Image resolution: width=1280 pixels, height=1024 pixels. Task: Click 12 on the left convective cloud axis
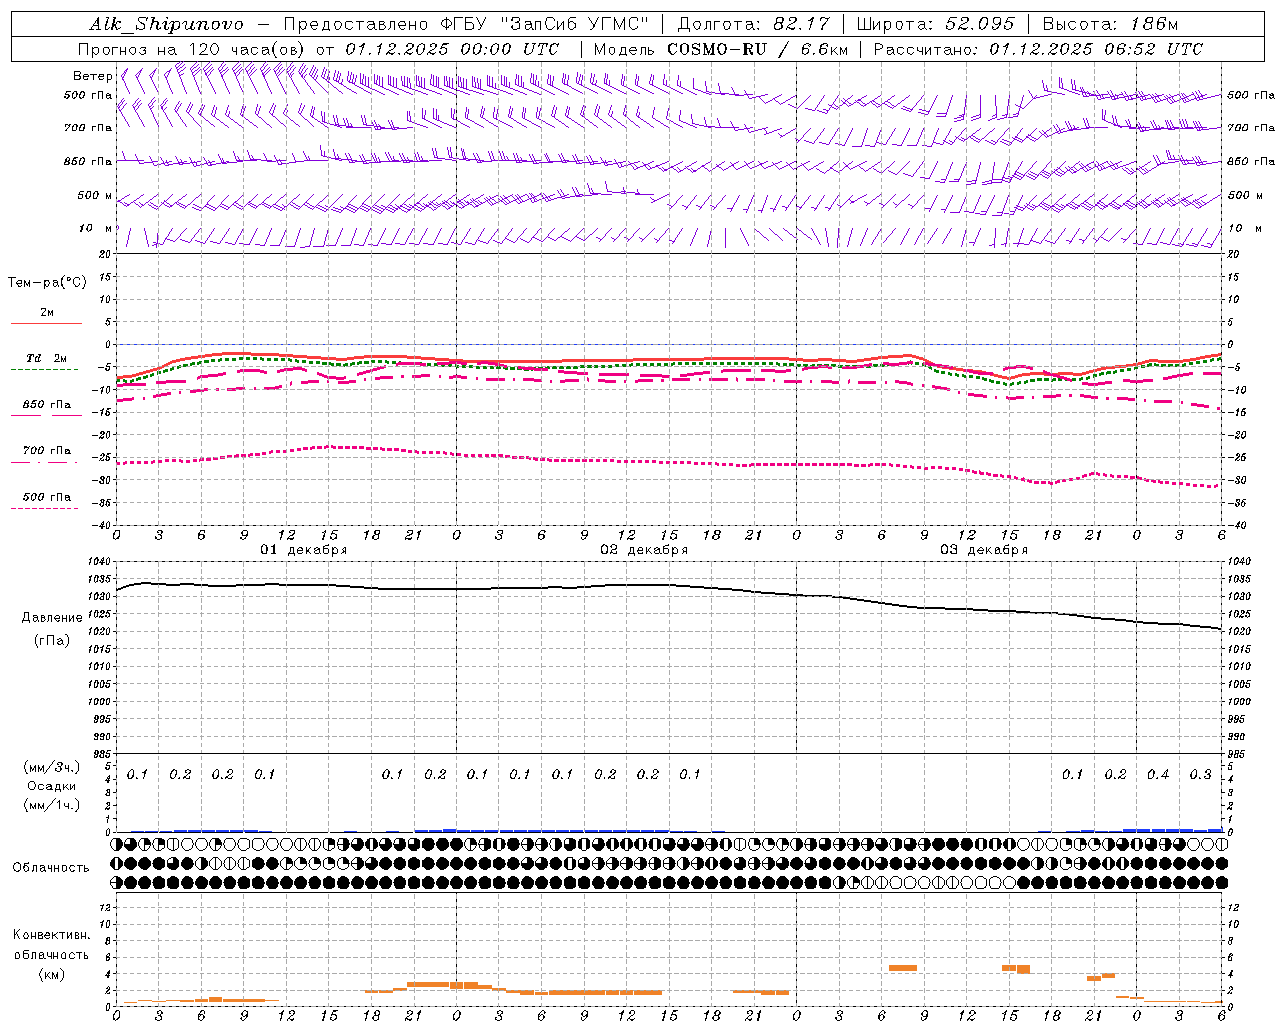[107, 907]
